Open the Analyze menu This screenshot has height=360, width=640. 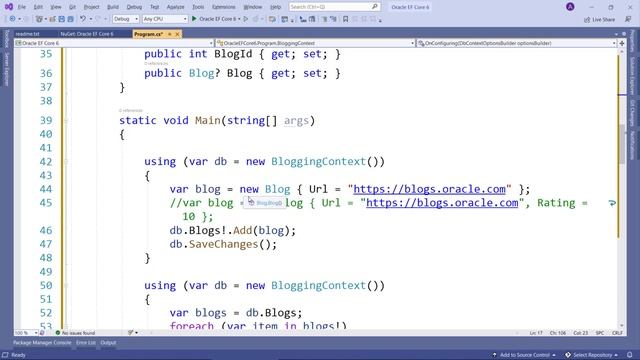176,7
